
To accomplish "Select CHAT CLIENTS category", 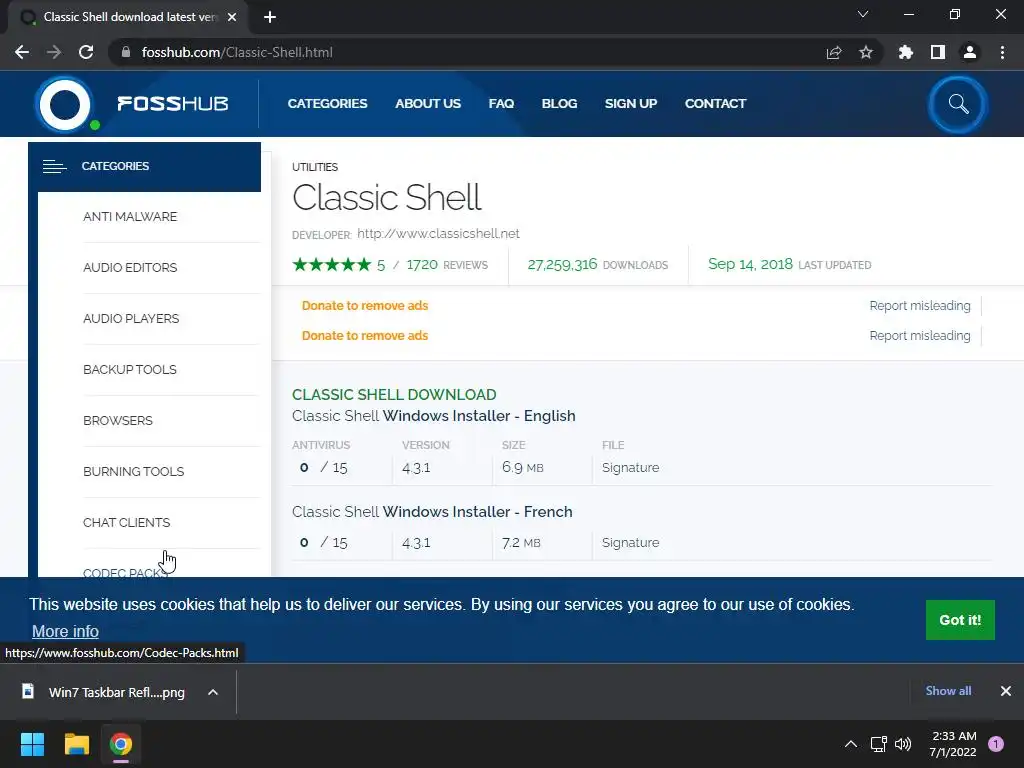I will (x=126, y=522).
